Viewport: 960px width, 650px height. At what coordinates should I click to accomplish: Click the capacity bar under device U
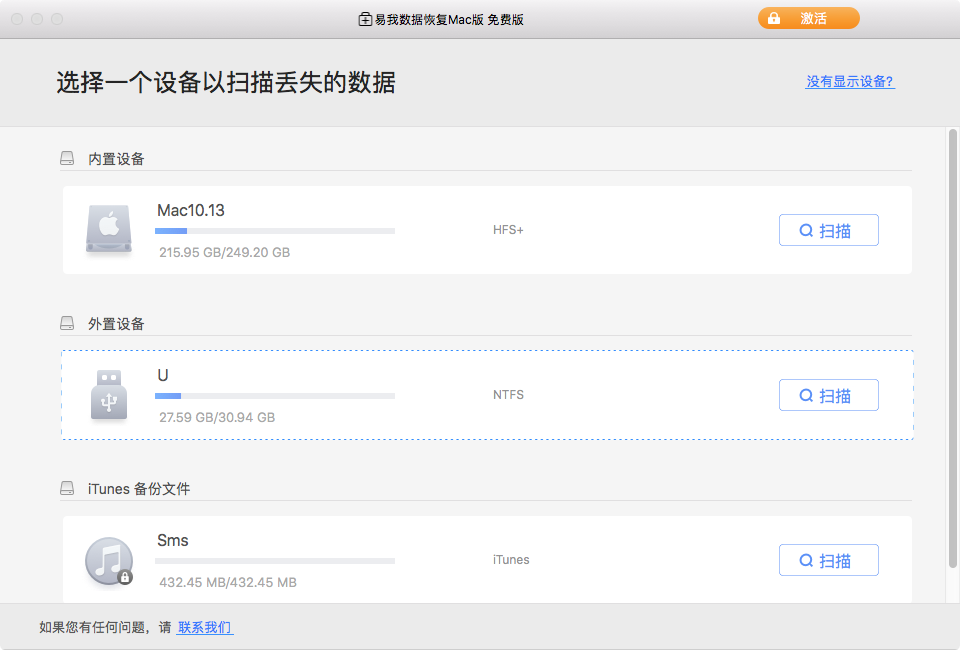275,395
